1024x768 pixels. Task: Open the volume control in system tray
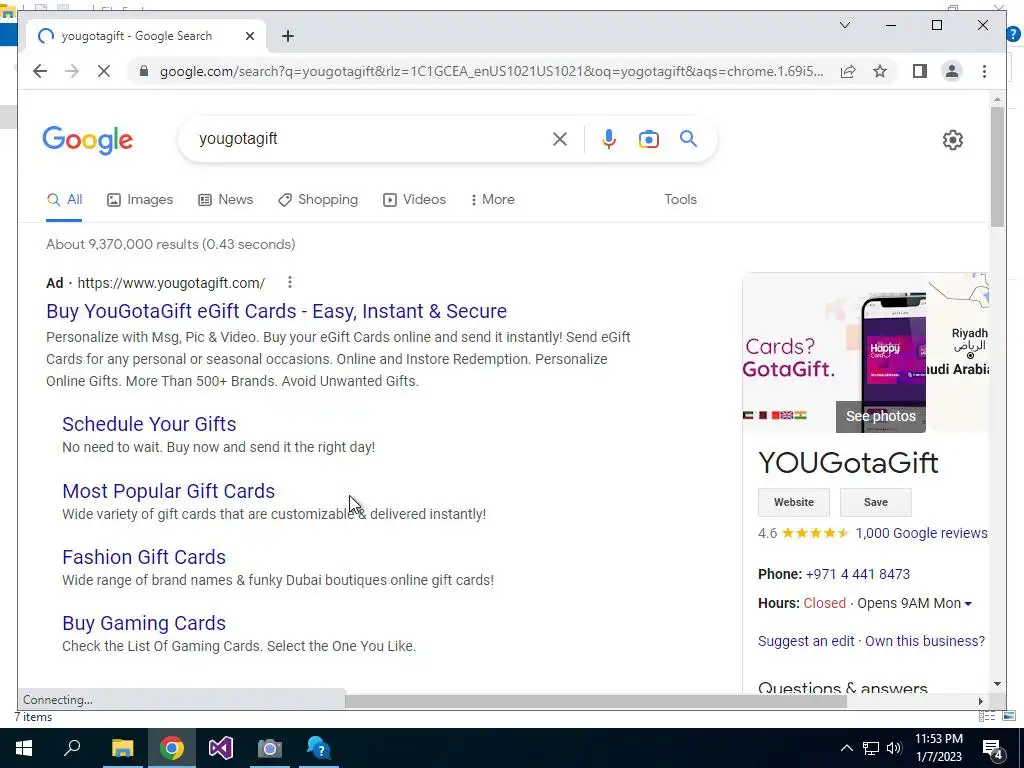pos(894,748)
